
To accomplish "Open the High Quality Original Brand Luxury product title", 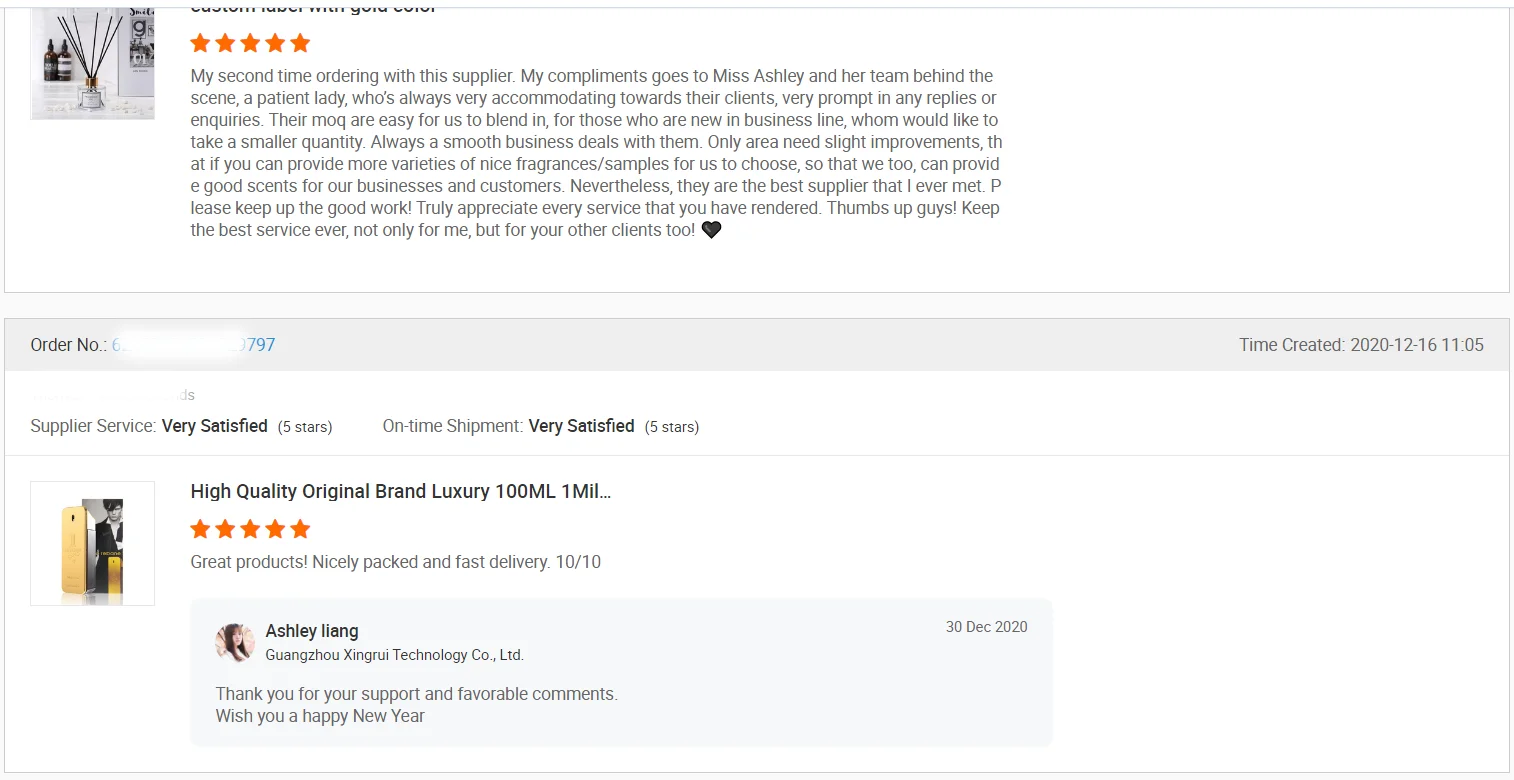I will (400, 491).
